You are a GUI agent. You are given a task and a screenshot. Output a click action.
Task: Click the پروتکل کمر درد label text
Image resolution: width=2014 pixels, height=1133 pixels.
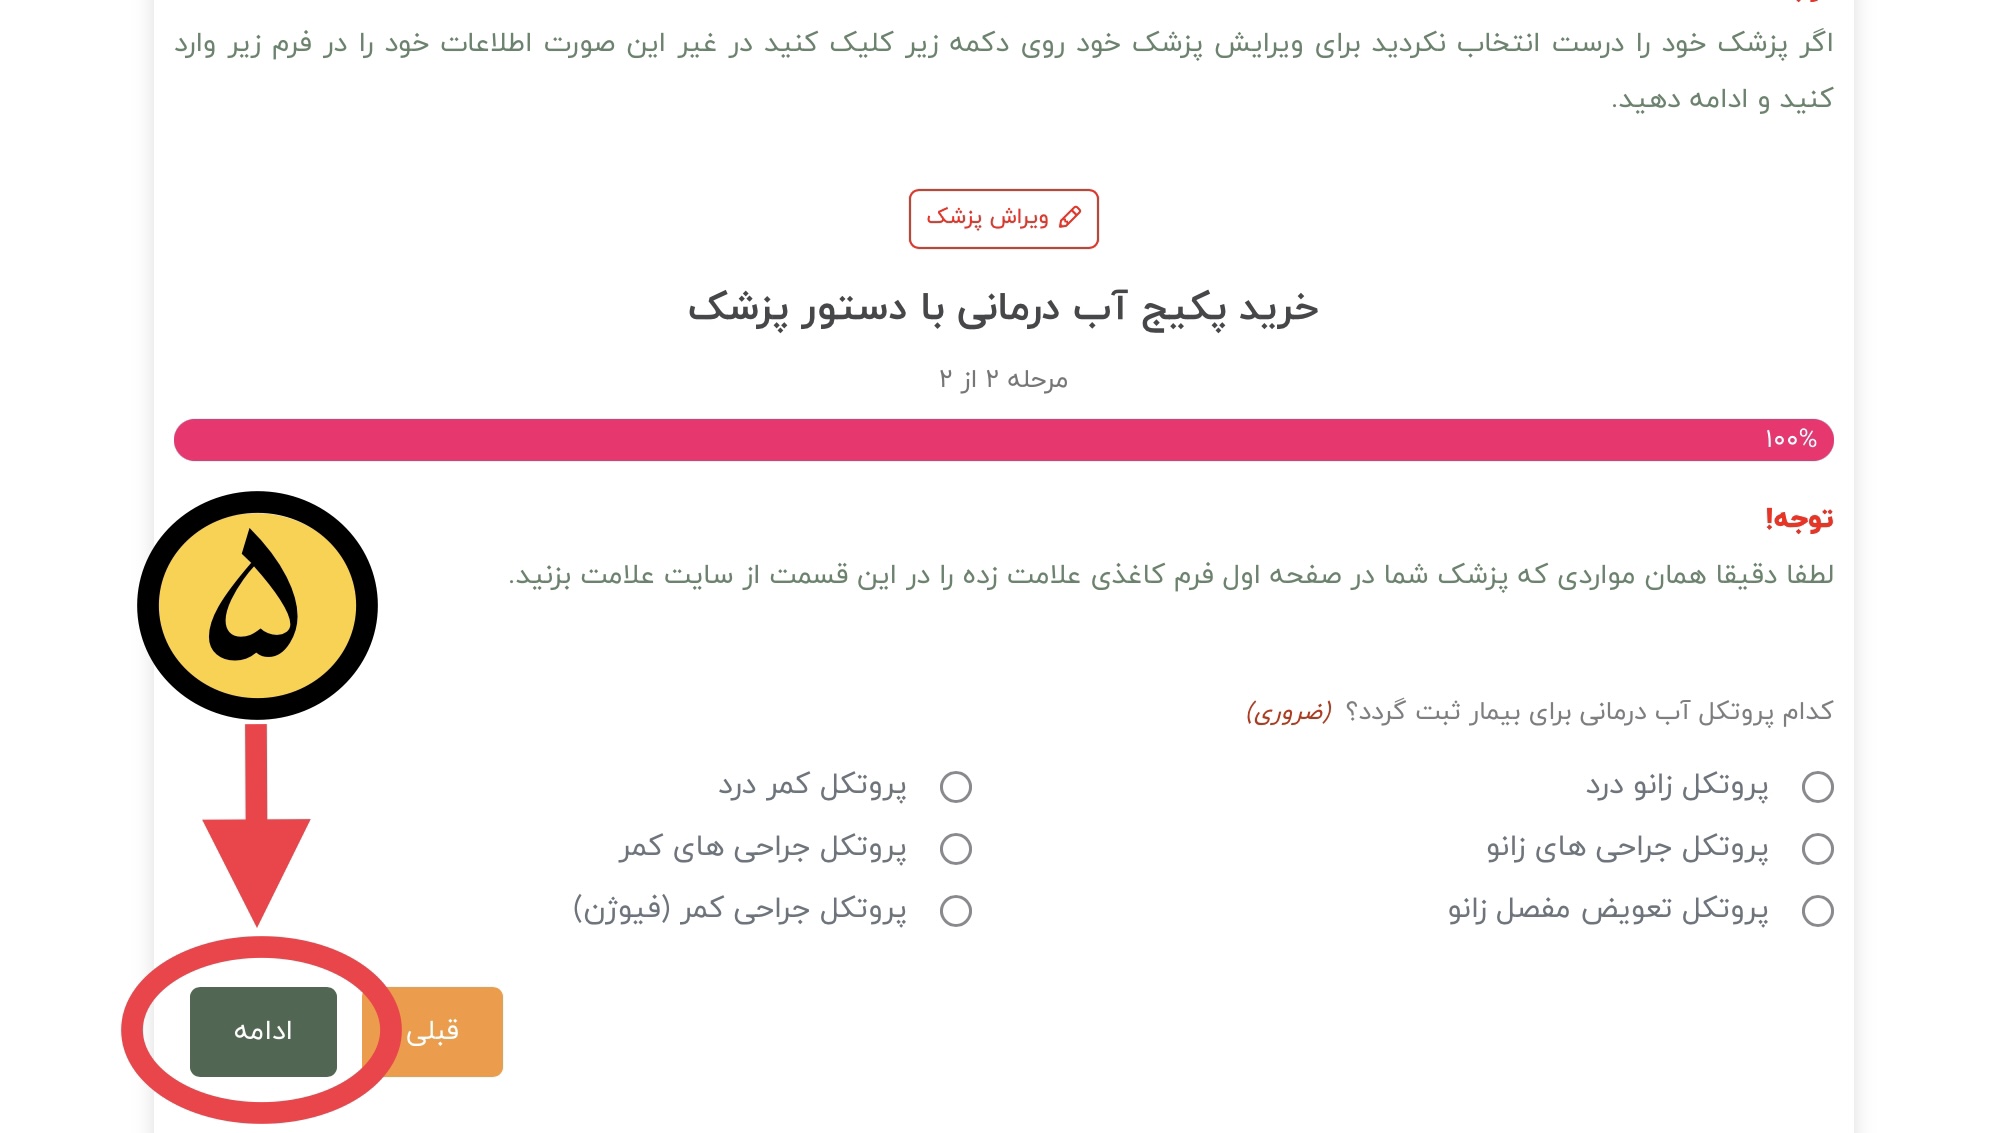click(812, 786)
